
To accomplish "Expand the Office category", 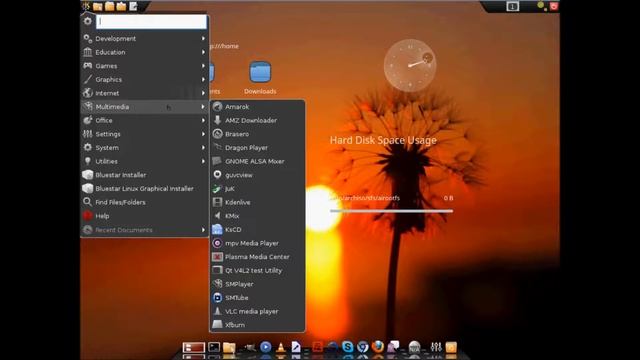I will (144, 120).
